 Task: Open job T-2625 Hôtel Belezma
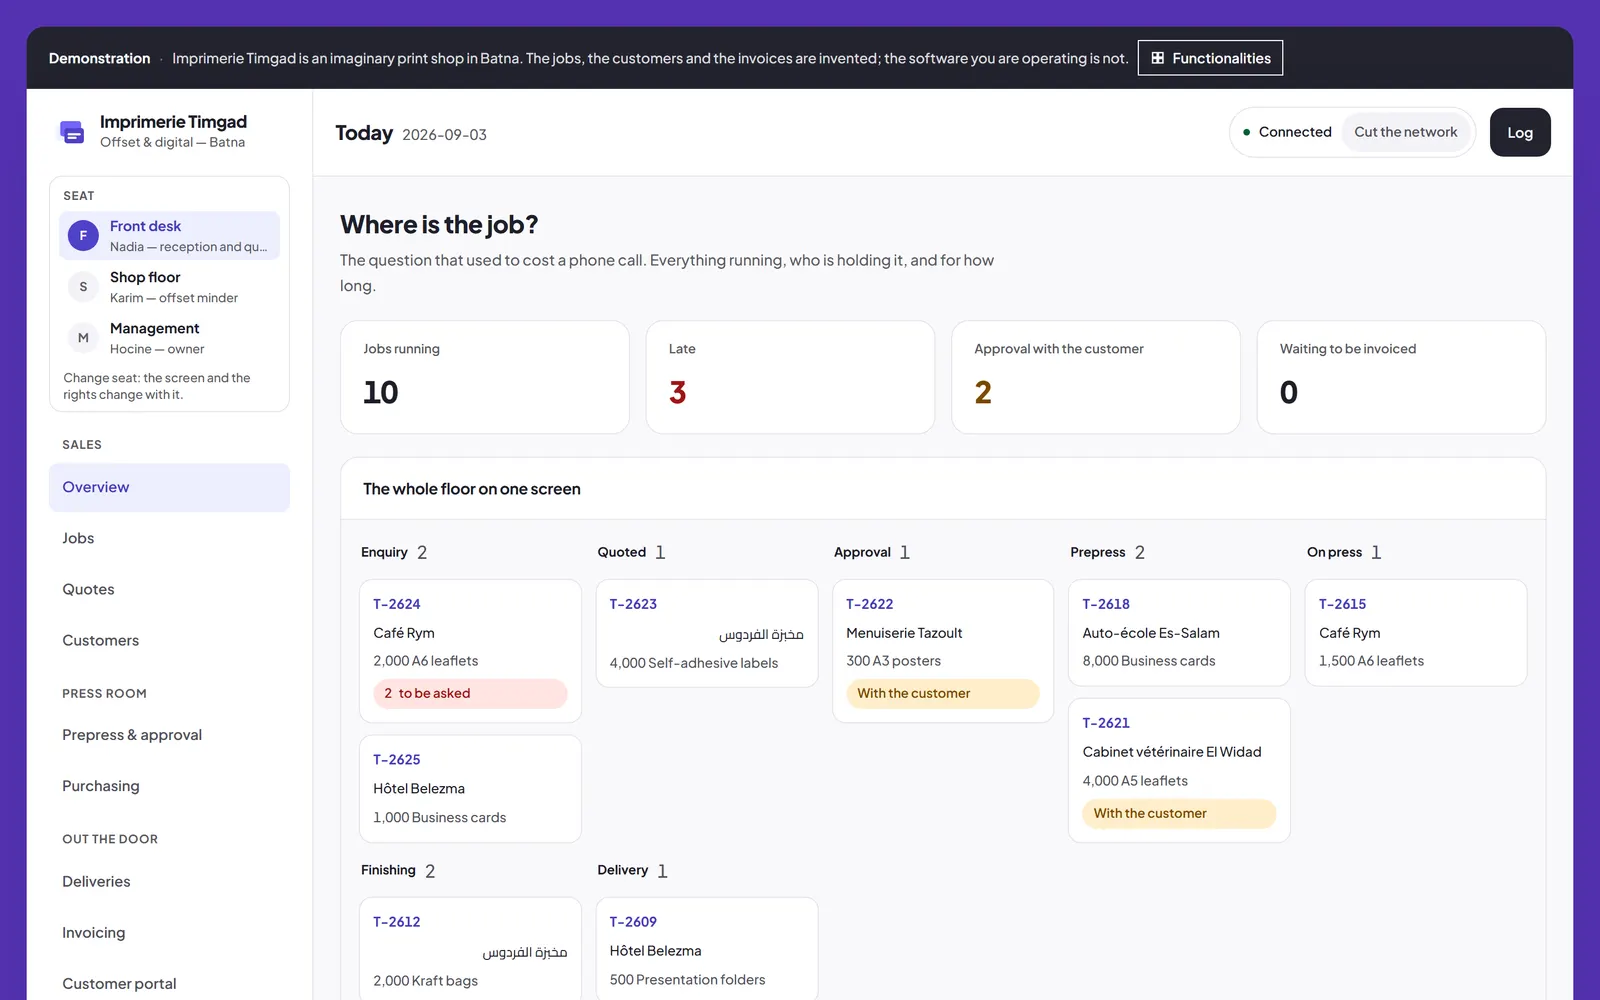click(470, 789)
